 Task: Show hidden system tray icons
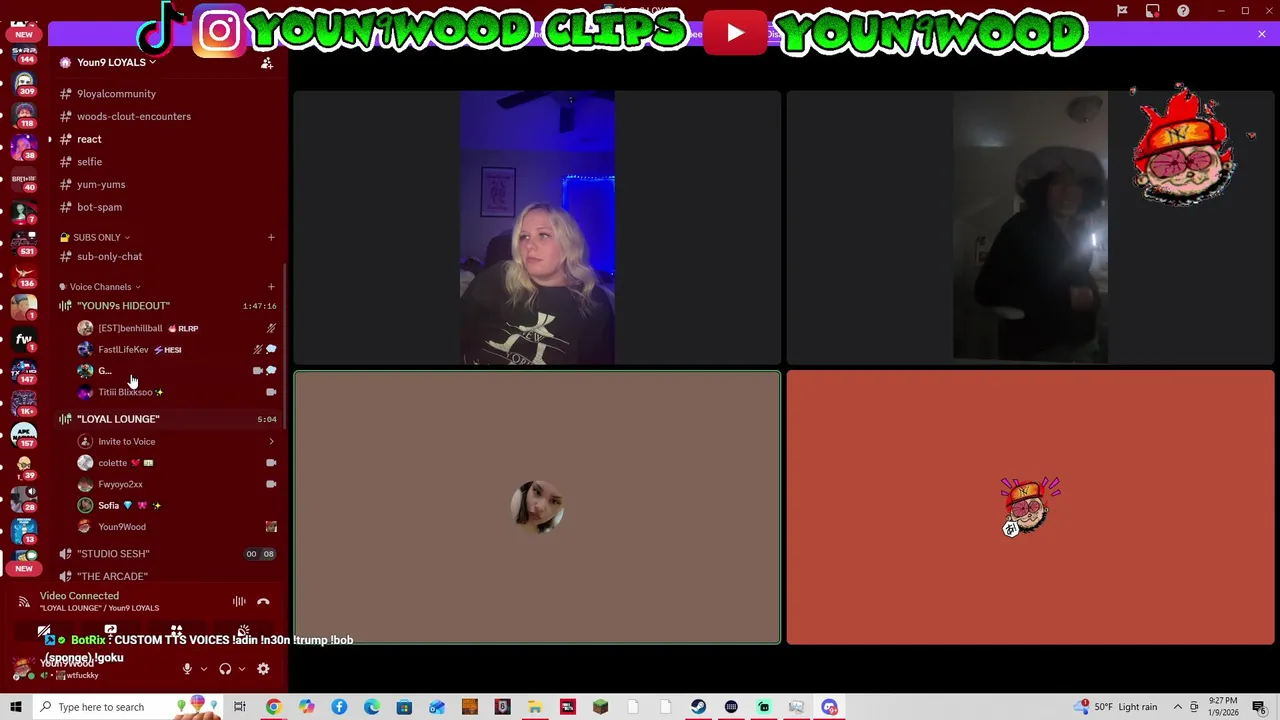1176,707
